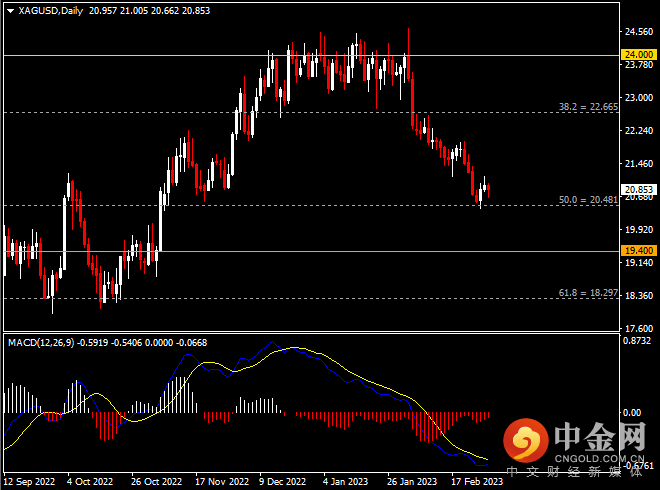The image size is (660, 490).
Task: Select the yellow 19.400 price level tag
Action: click(x=637, y=250)
